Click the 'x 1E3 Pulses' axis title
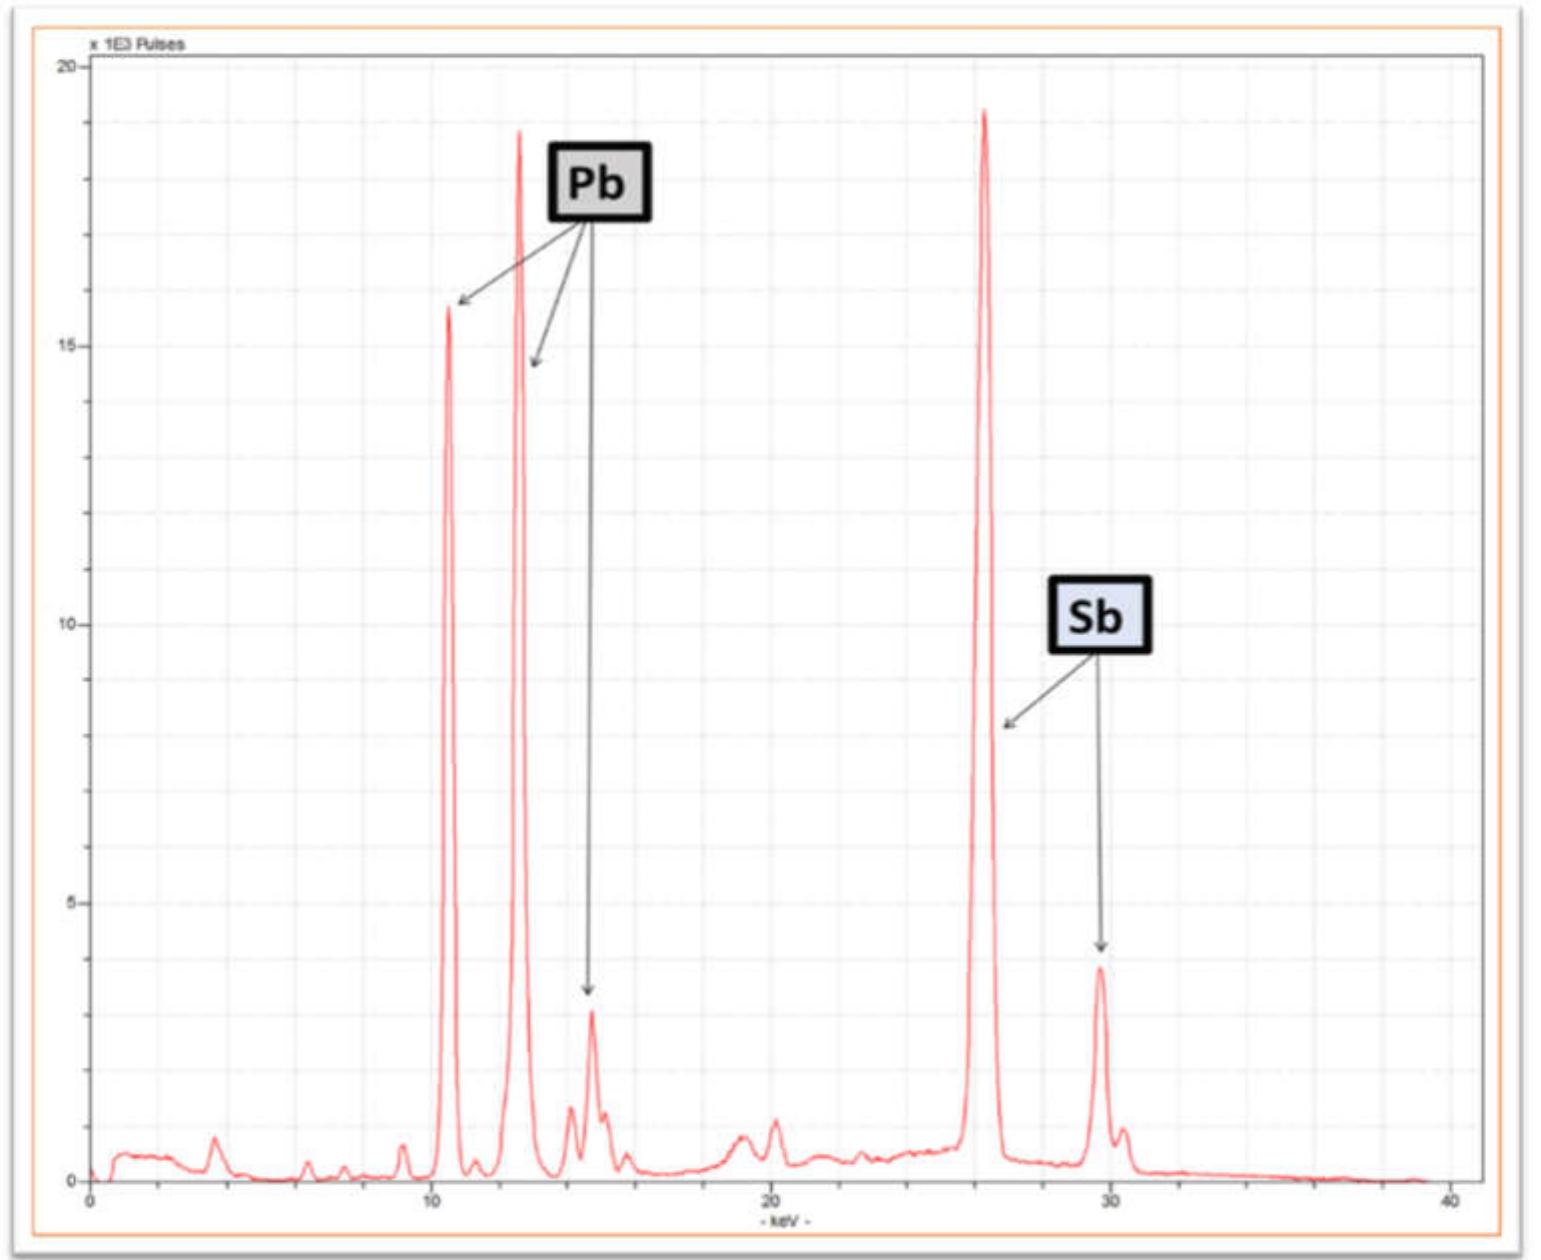The width and height of the screenshot is (1541, 1260). pos(137,44)
